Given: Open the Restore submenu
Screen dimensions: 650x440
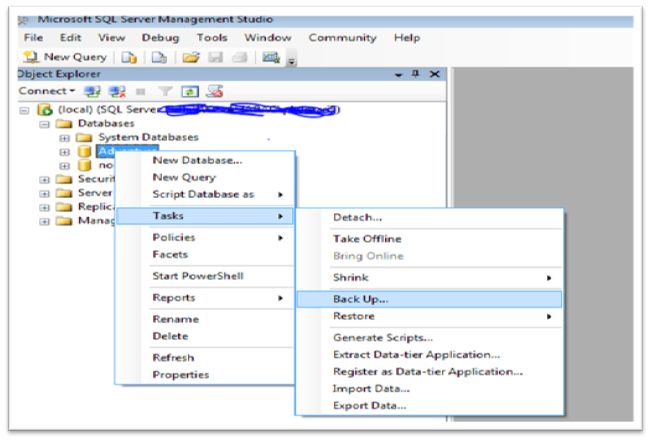Looking at the screenshot, I should (x=429, y=316).
